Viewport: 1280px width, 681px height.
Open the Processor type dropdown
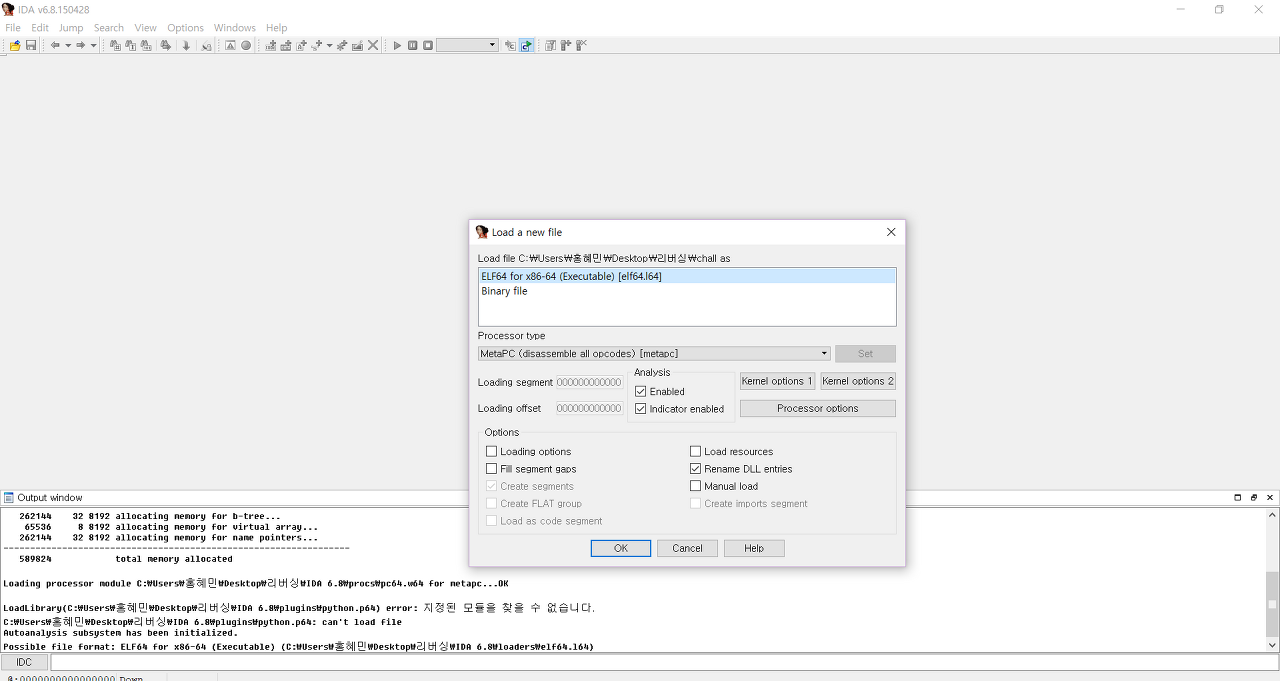[x=654, y=353]
